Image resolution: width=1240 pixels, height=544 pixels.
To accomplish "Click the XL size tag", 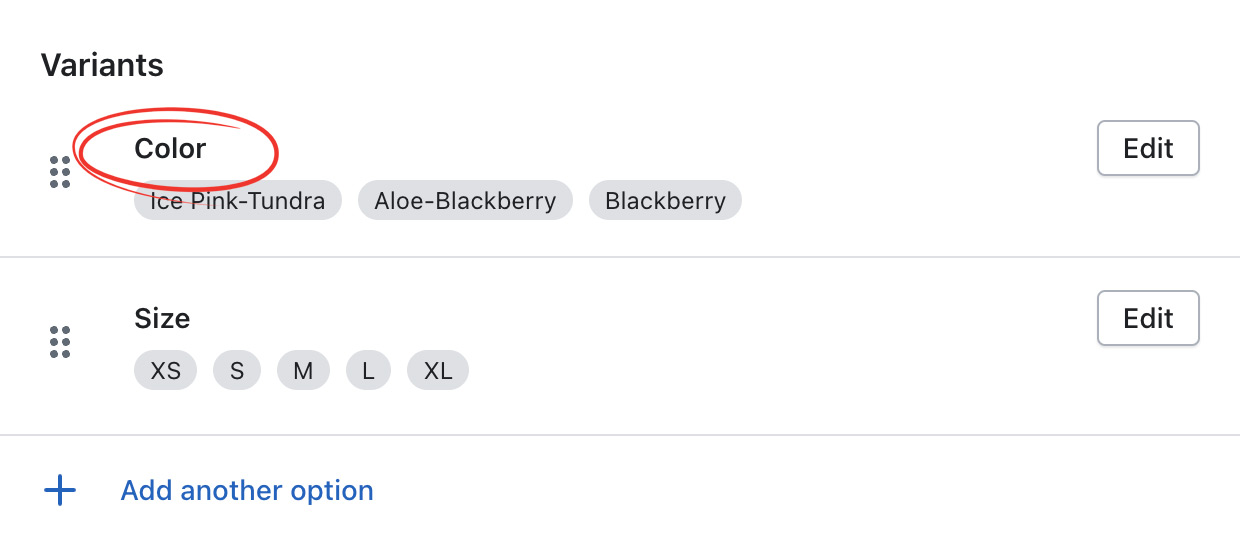I will point(438,371).
